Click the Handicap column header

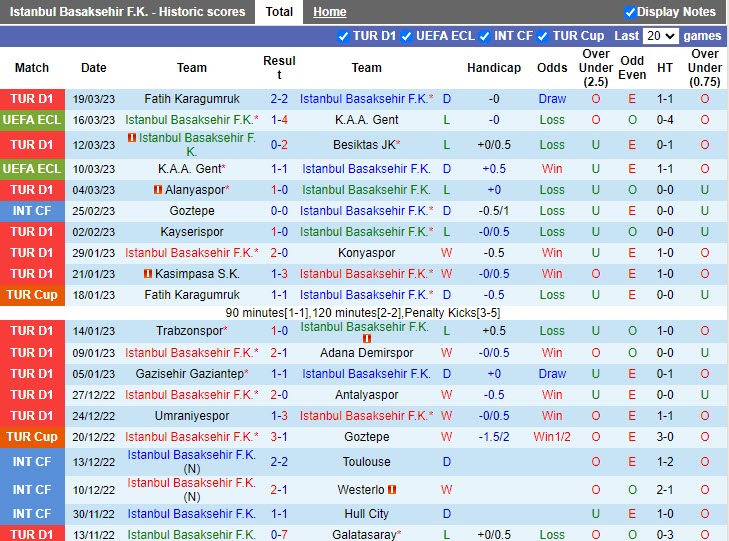pos(494,68)
